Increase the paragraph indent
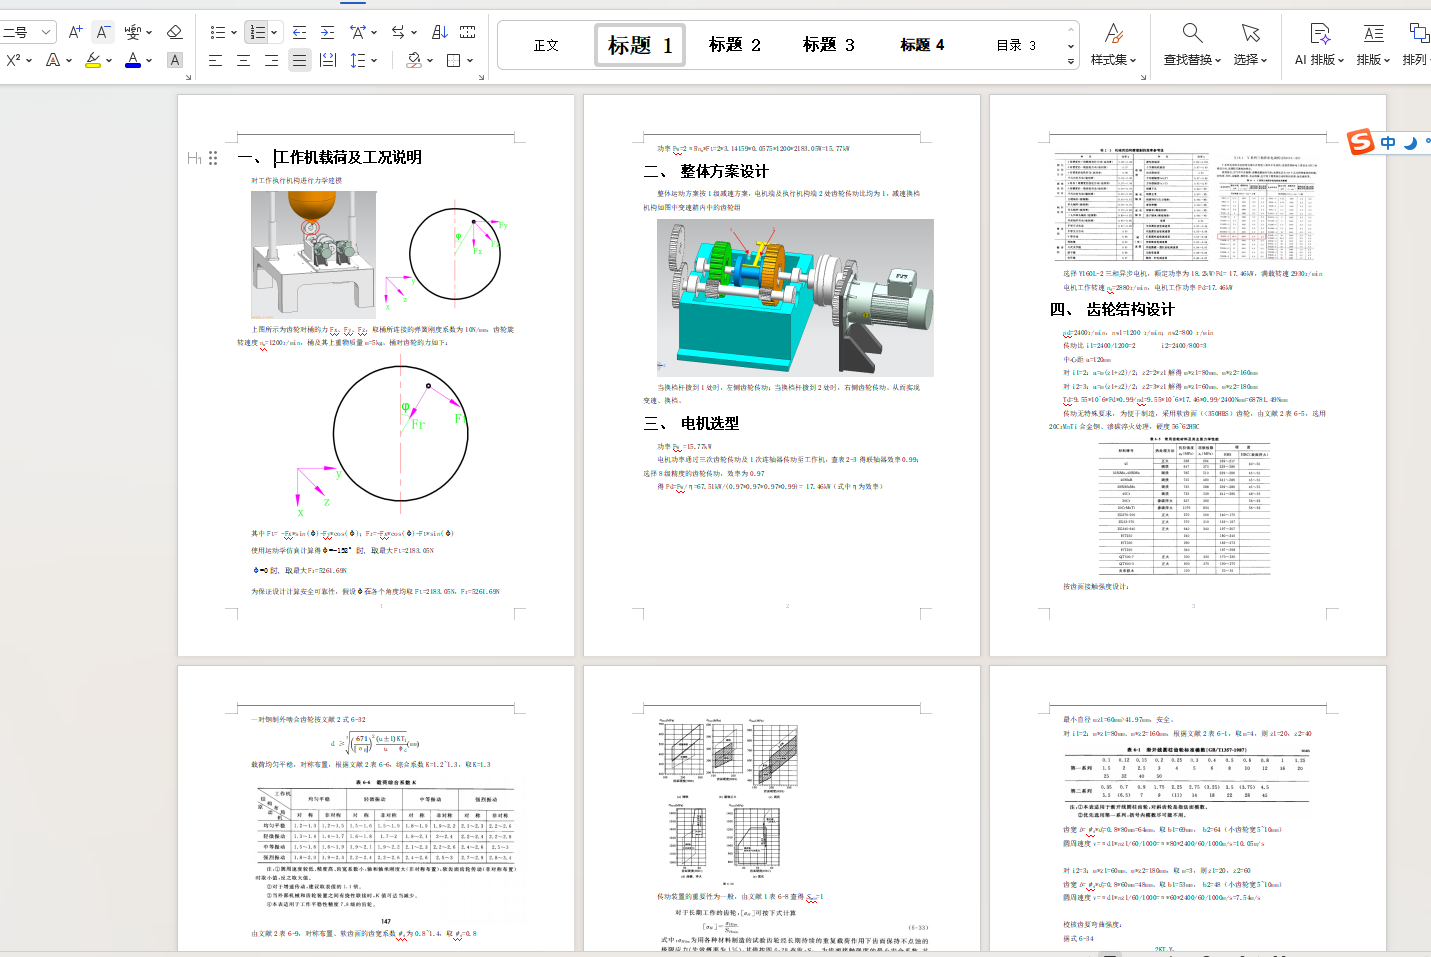The width and height of the screenshot is (1431, 957). pyautogui.click(x=327, y=32)
